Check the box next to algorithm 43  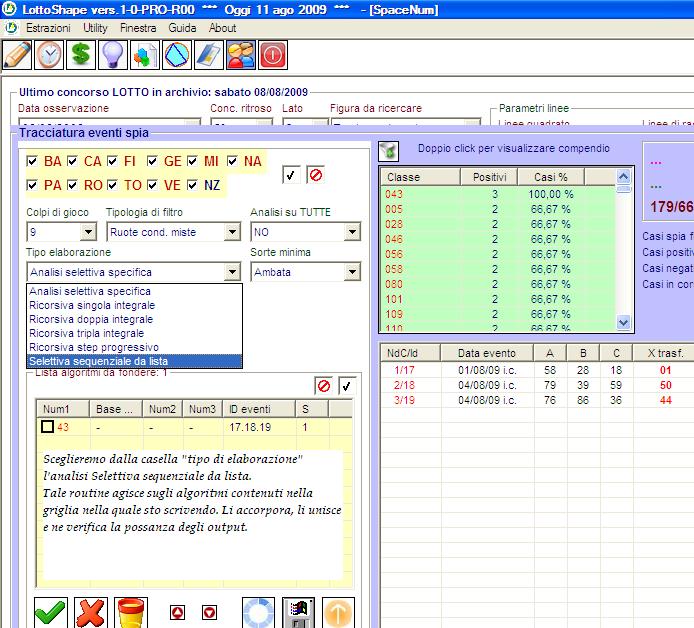[x=47, y=427]
